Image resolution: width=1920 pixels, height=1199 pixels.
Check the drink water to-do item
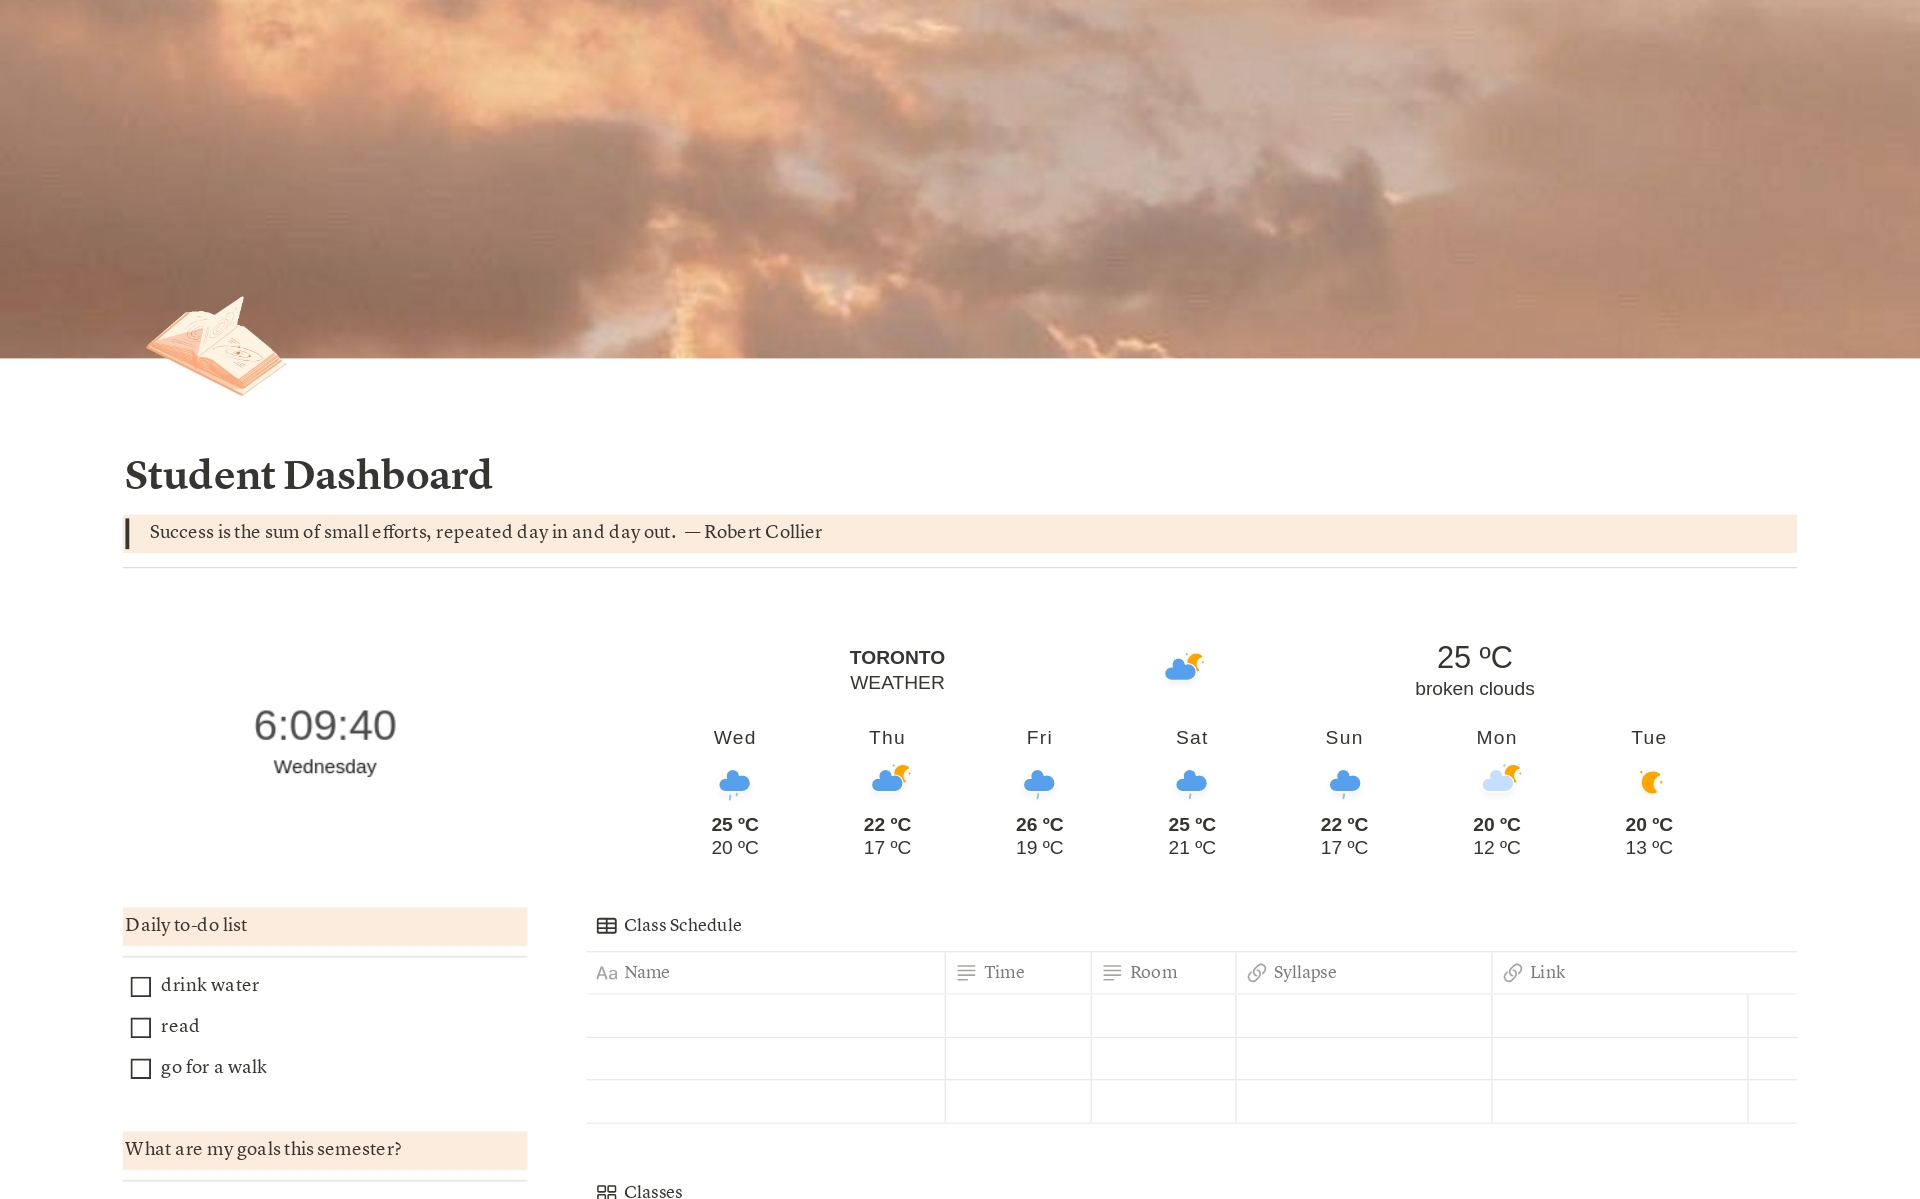click(x=140, y=986)
